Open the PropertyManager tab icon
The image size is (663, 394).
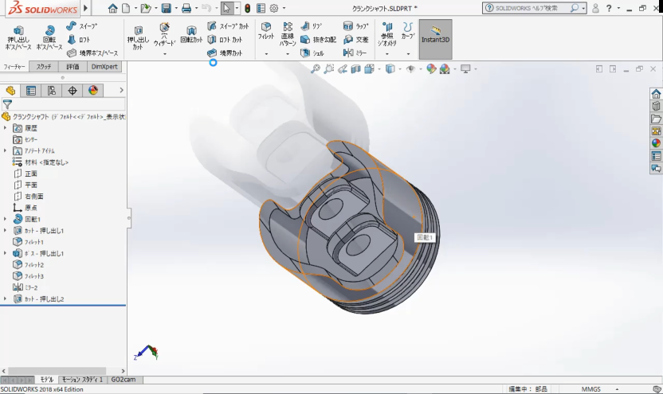click(x=31, y=90)
